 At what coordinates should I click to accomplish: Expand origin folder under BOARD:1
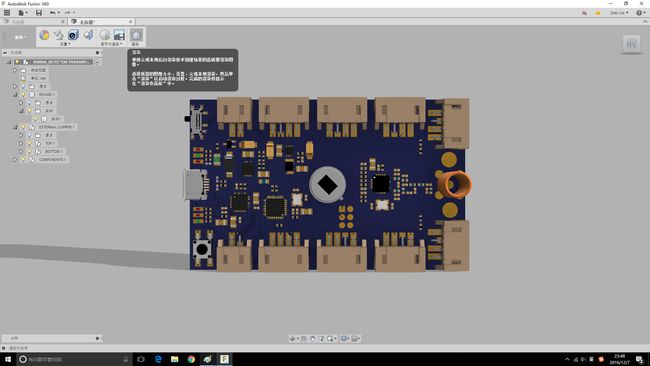click(x=21, y=102)
